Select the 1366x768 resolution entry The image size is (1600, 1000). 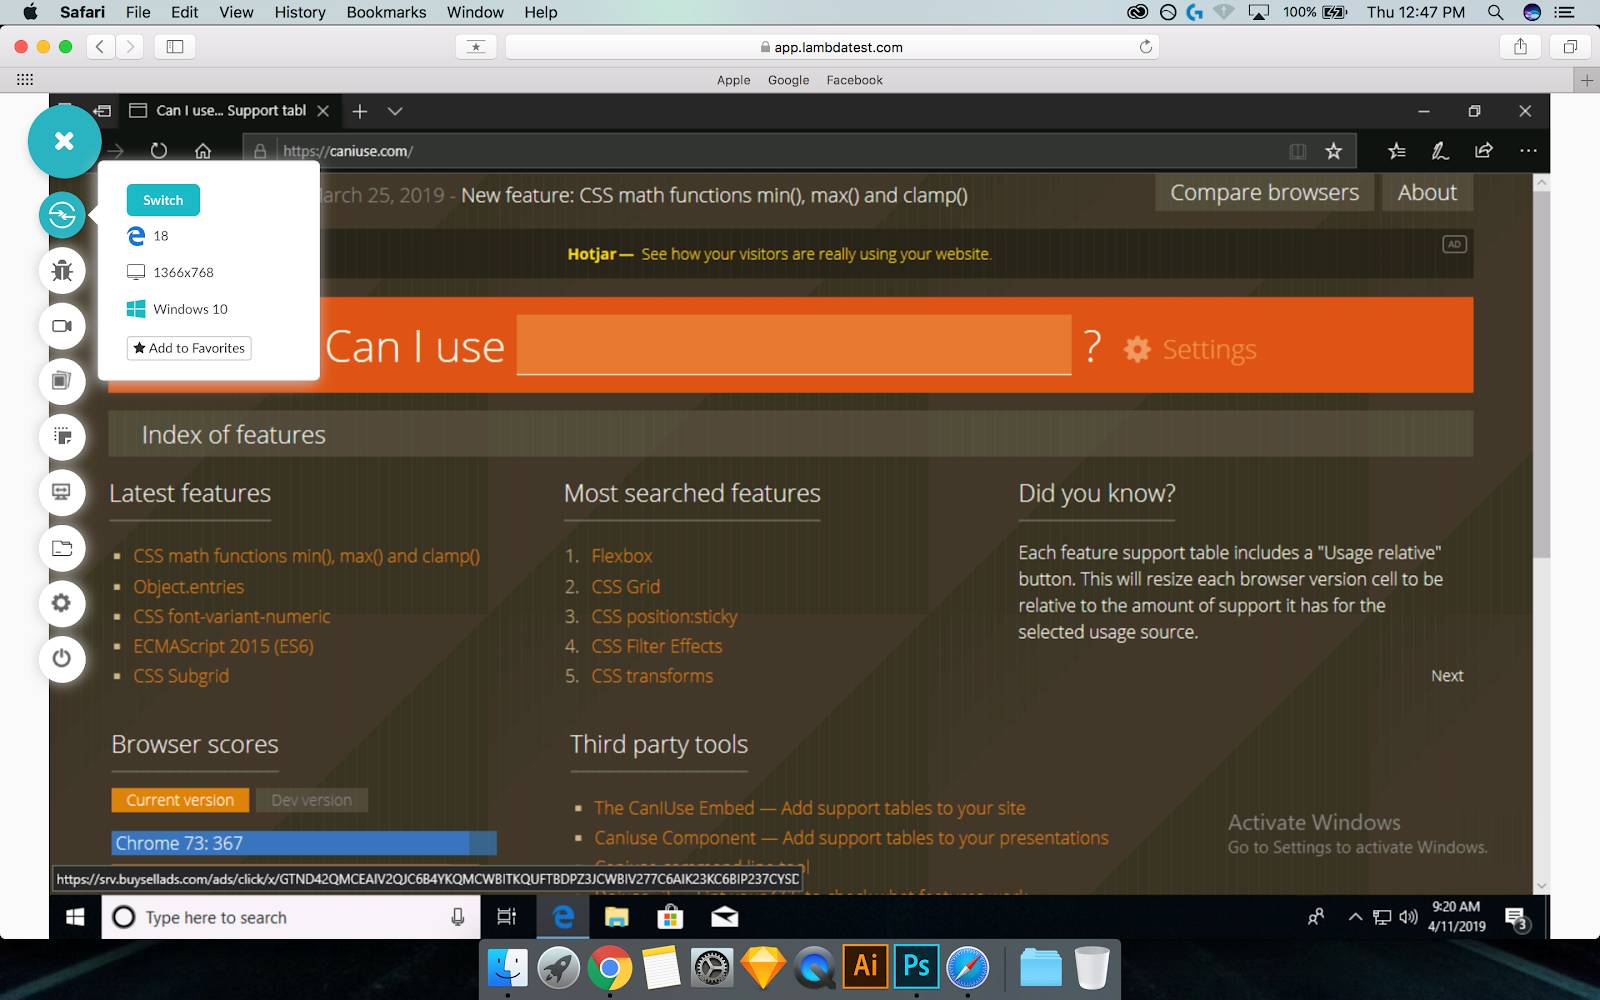click(x=170, y=272)
